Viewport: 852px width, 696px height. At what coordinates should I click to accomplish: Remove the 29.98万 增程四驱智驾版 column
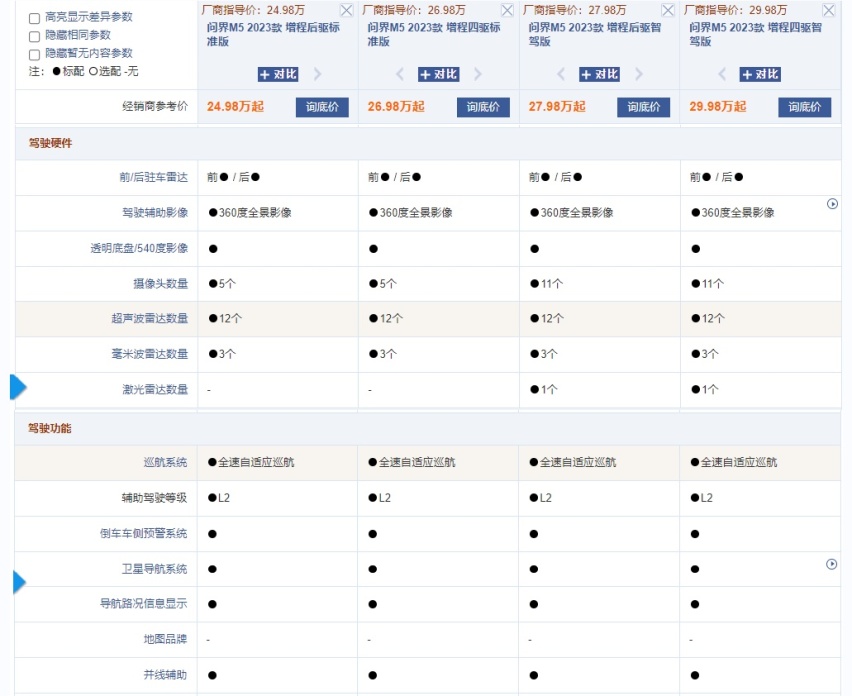829,10
